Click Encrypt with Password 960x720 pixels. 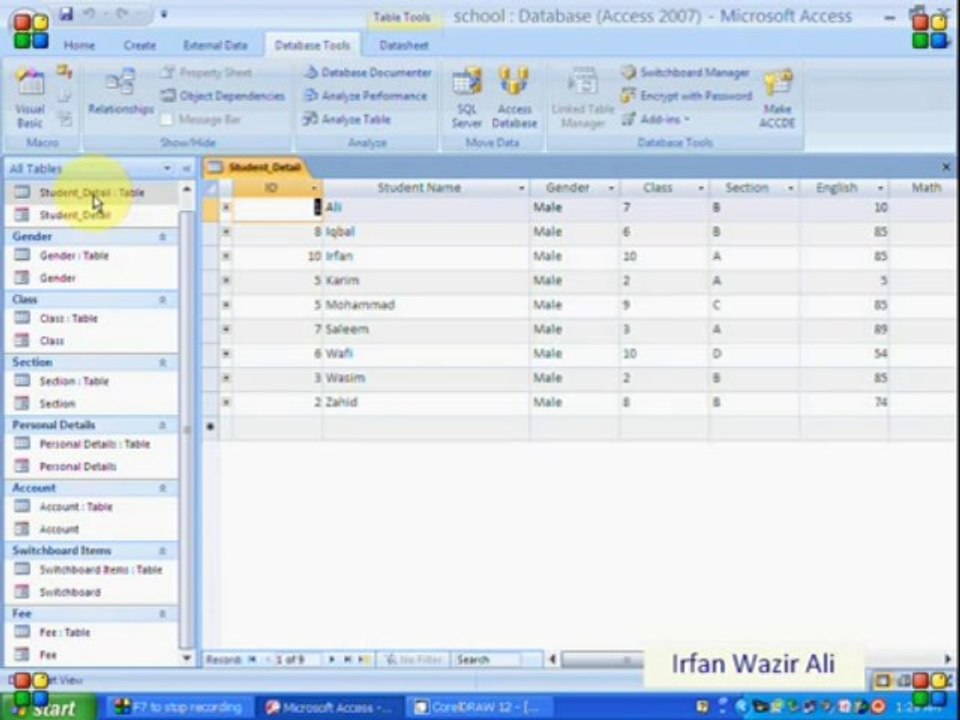(x=687, y=96)
